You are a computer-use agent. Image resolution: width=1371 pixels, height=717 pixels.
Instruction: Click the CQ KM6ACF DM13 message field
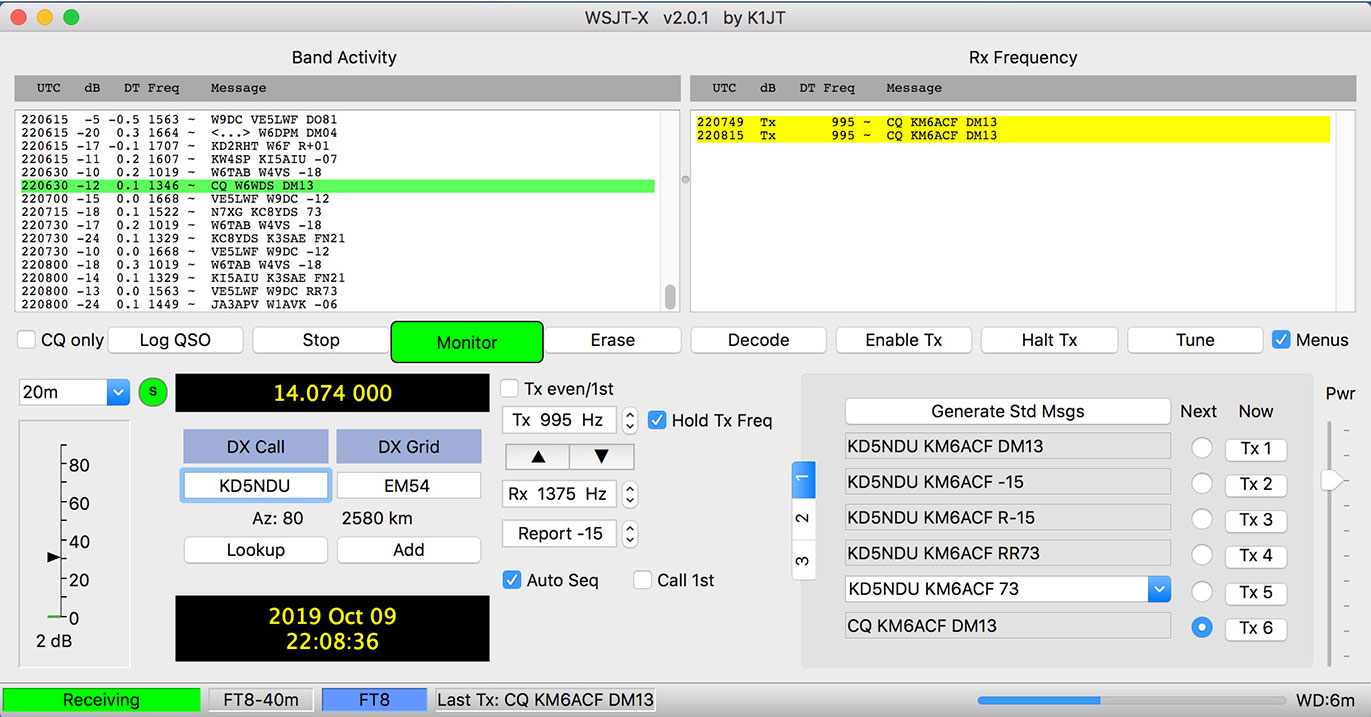pos(1008,626)
